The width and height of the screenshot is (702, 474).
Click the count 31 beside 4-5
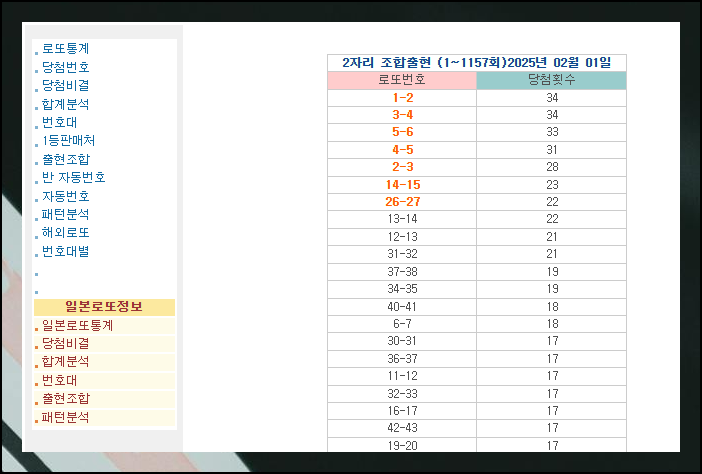click(552, 150)
